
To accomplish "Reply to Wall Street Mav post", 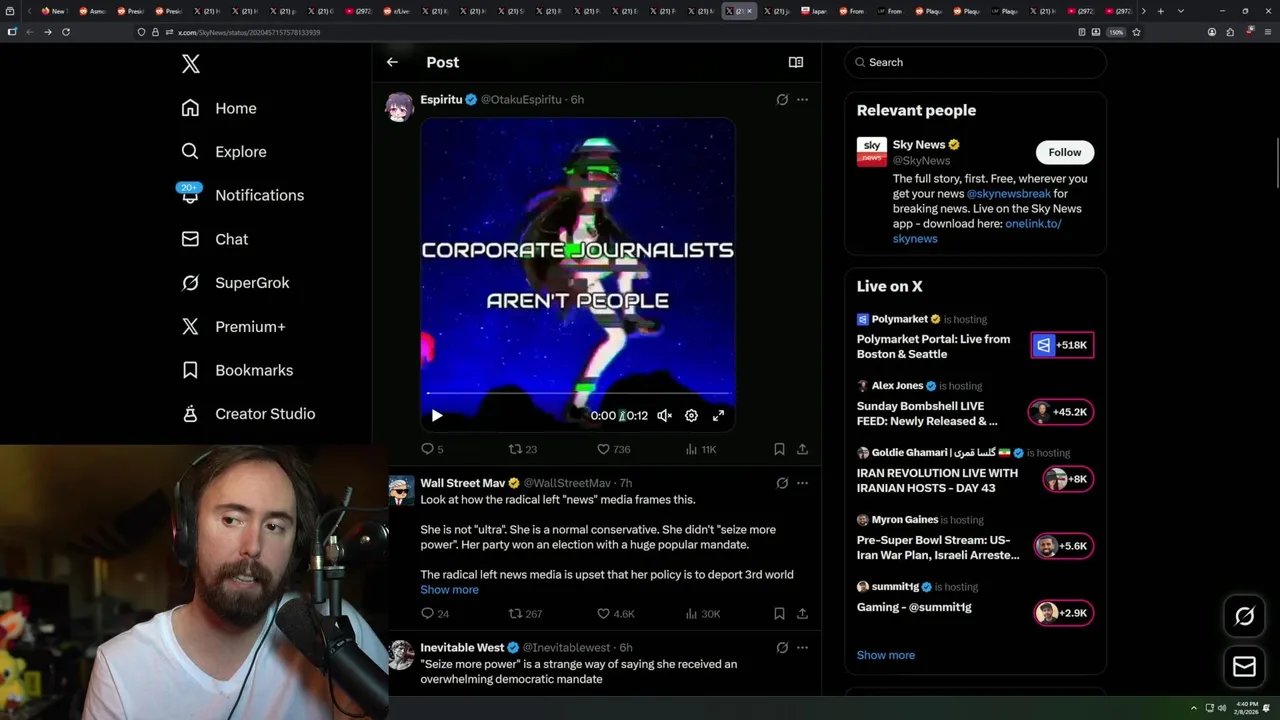I will pyautogui.click(x=434, y=613).
